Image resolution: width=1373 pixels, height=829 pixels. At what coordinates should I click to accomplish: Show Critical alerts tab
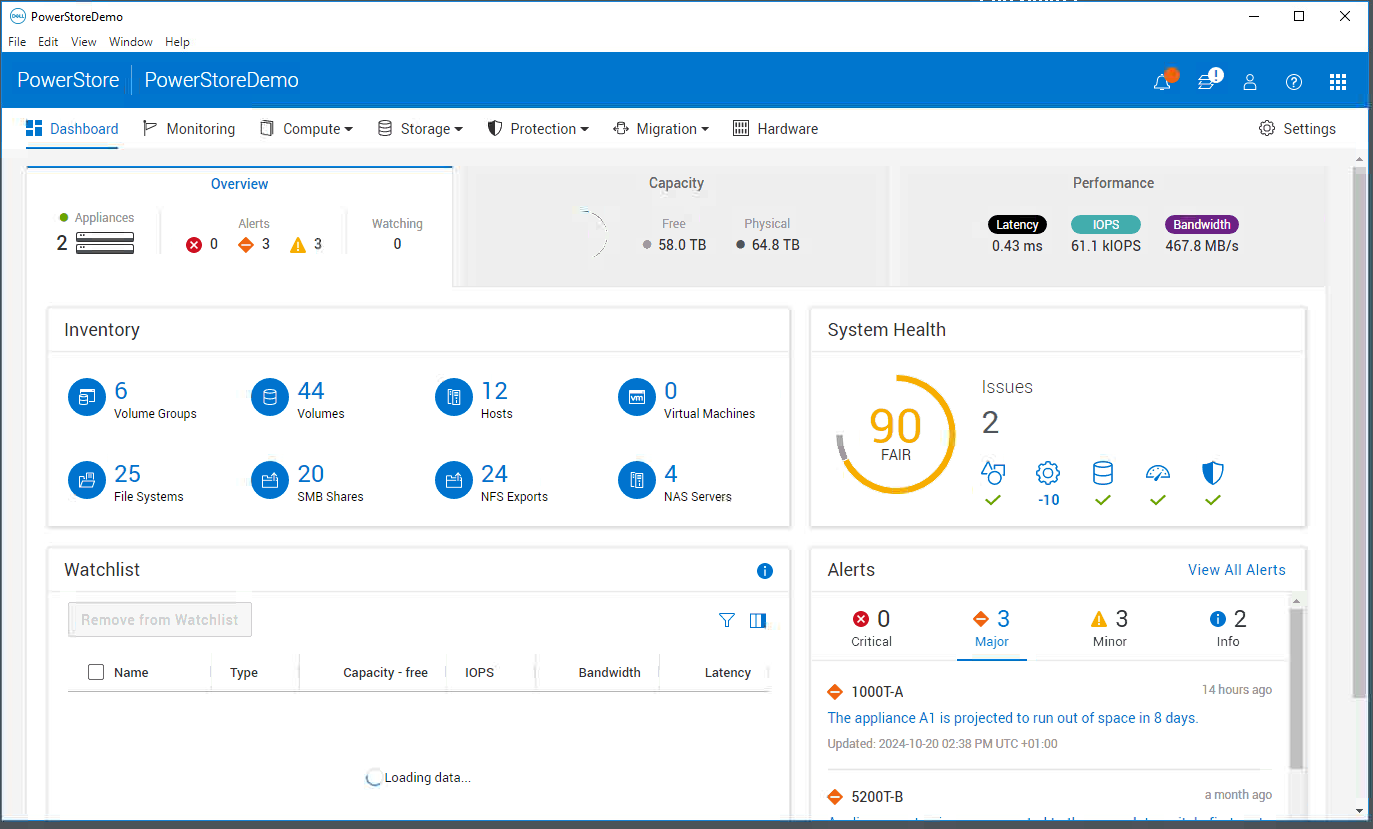[871, 628]
